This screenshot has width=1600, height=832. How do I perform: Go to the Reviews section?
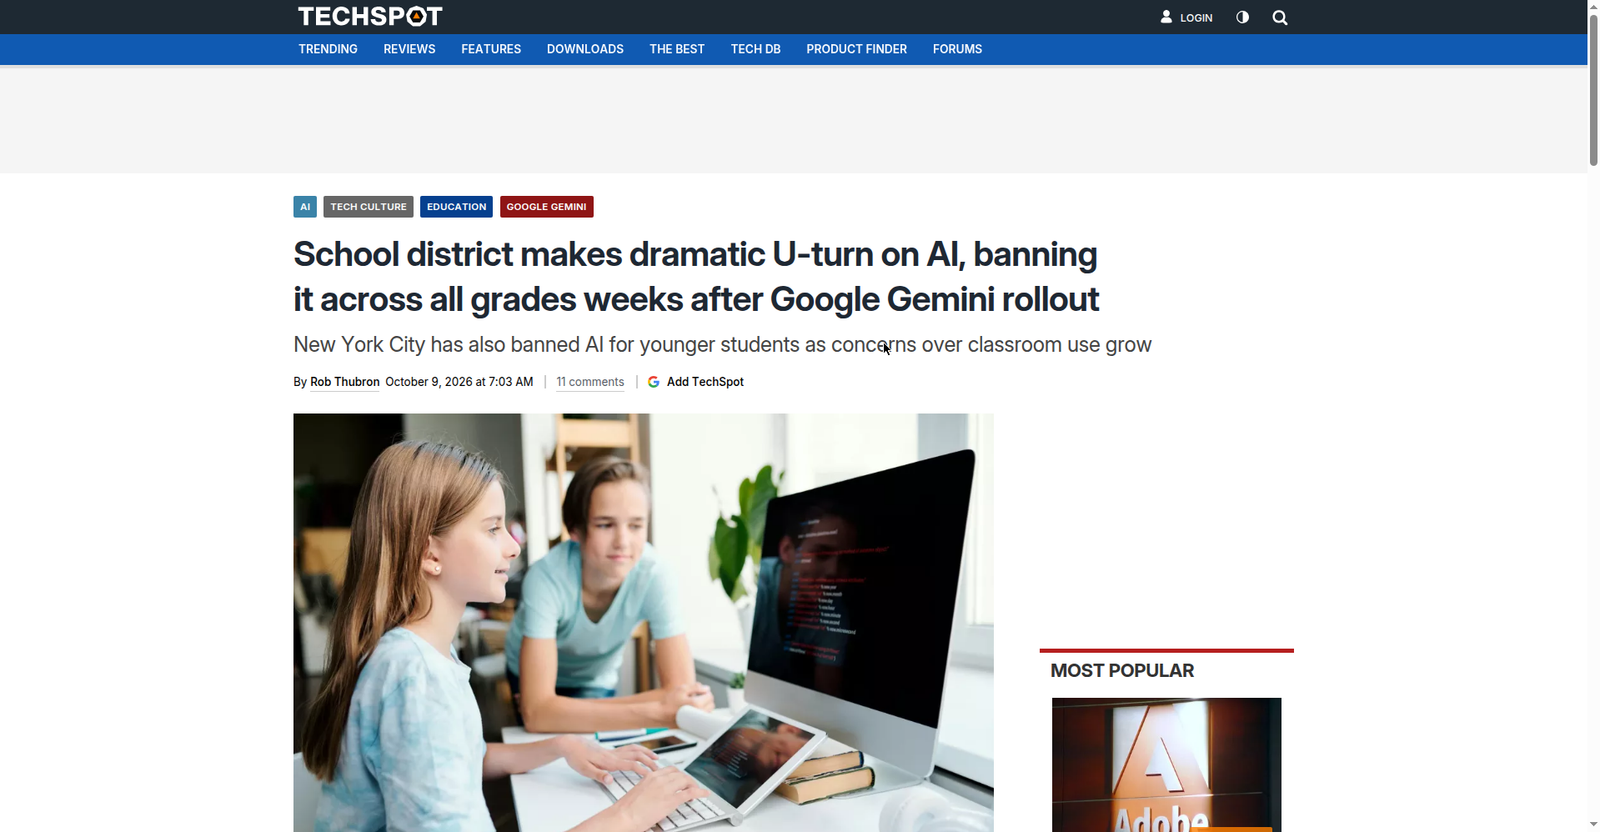click(x=409, y=49)
